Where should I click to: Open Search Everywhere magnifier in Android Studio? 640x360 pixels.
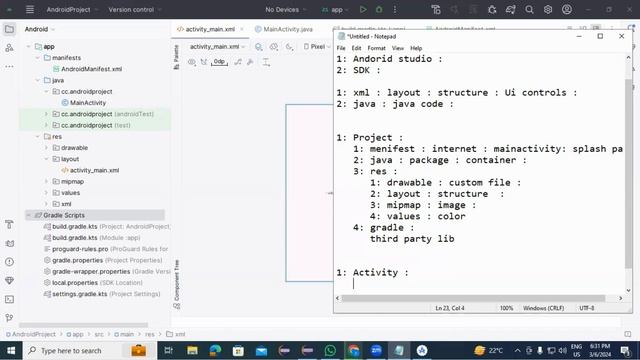529,9
